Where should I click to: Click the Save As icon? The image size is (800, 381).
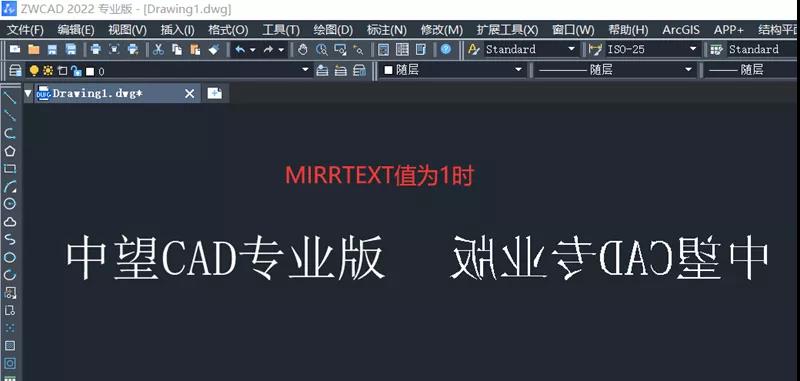(x=71, y=49)
